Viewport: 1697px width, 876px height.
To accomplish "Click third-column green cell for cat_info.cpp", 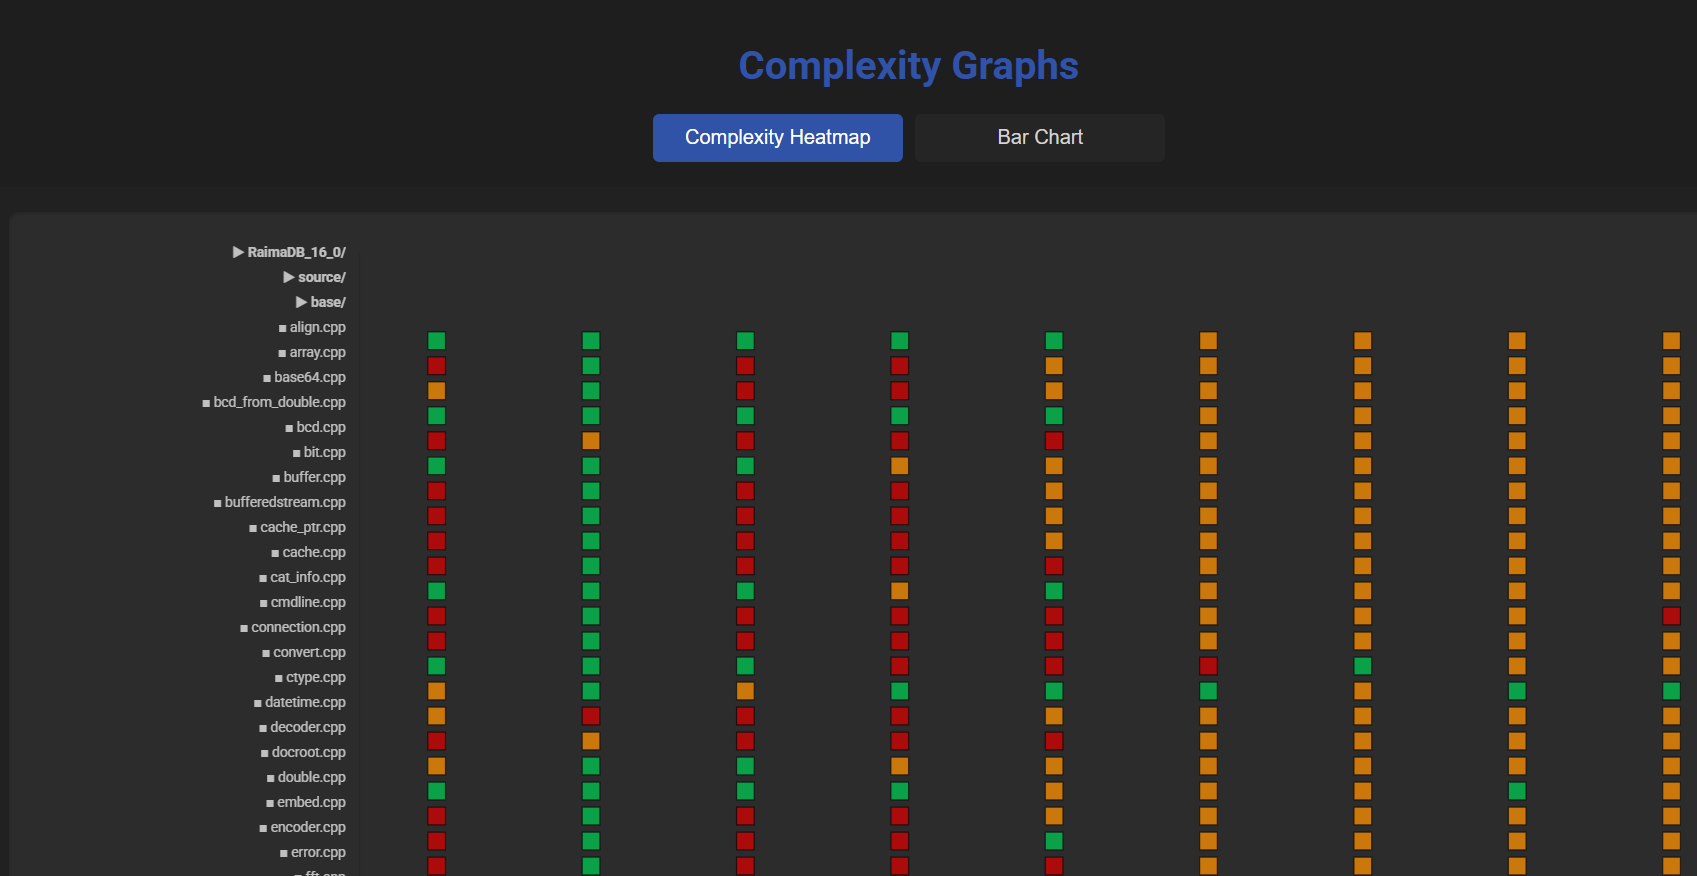I will pos(745,591).
